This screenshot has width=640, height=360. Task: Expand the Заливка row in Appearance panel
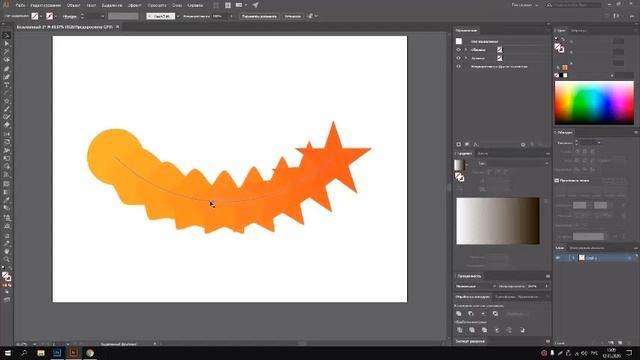[466, 58]
